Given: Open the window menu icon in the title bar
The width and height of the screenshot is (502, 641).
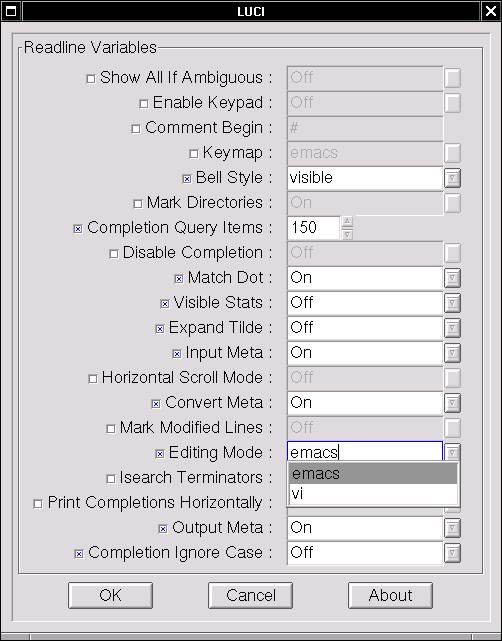Looking at the screenshot, I should click(11, 11).
